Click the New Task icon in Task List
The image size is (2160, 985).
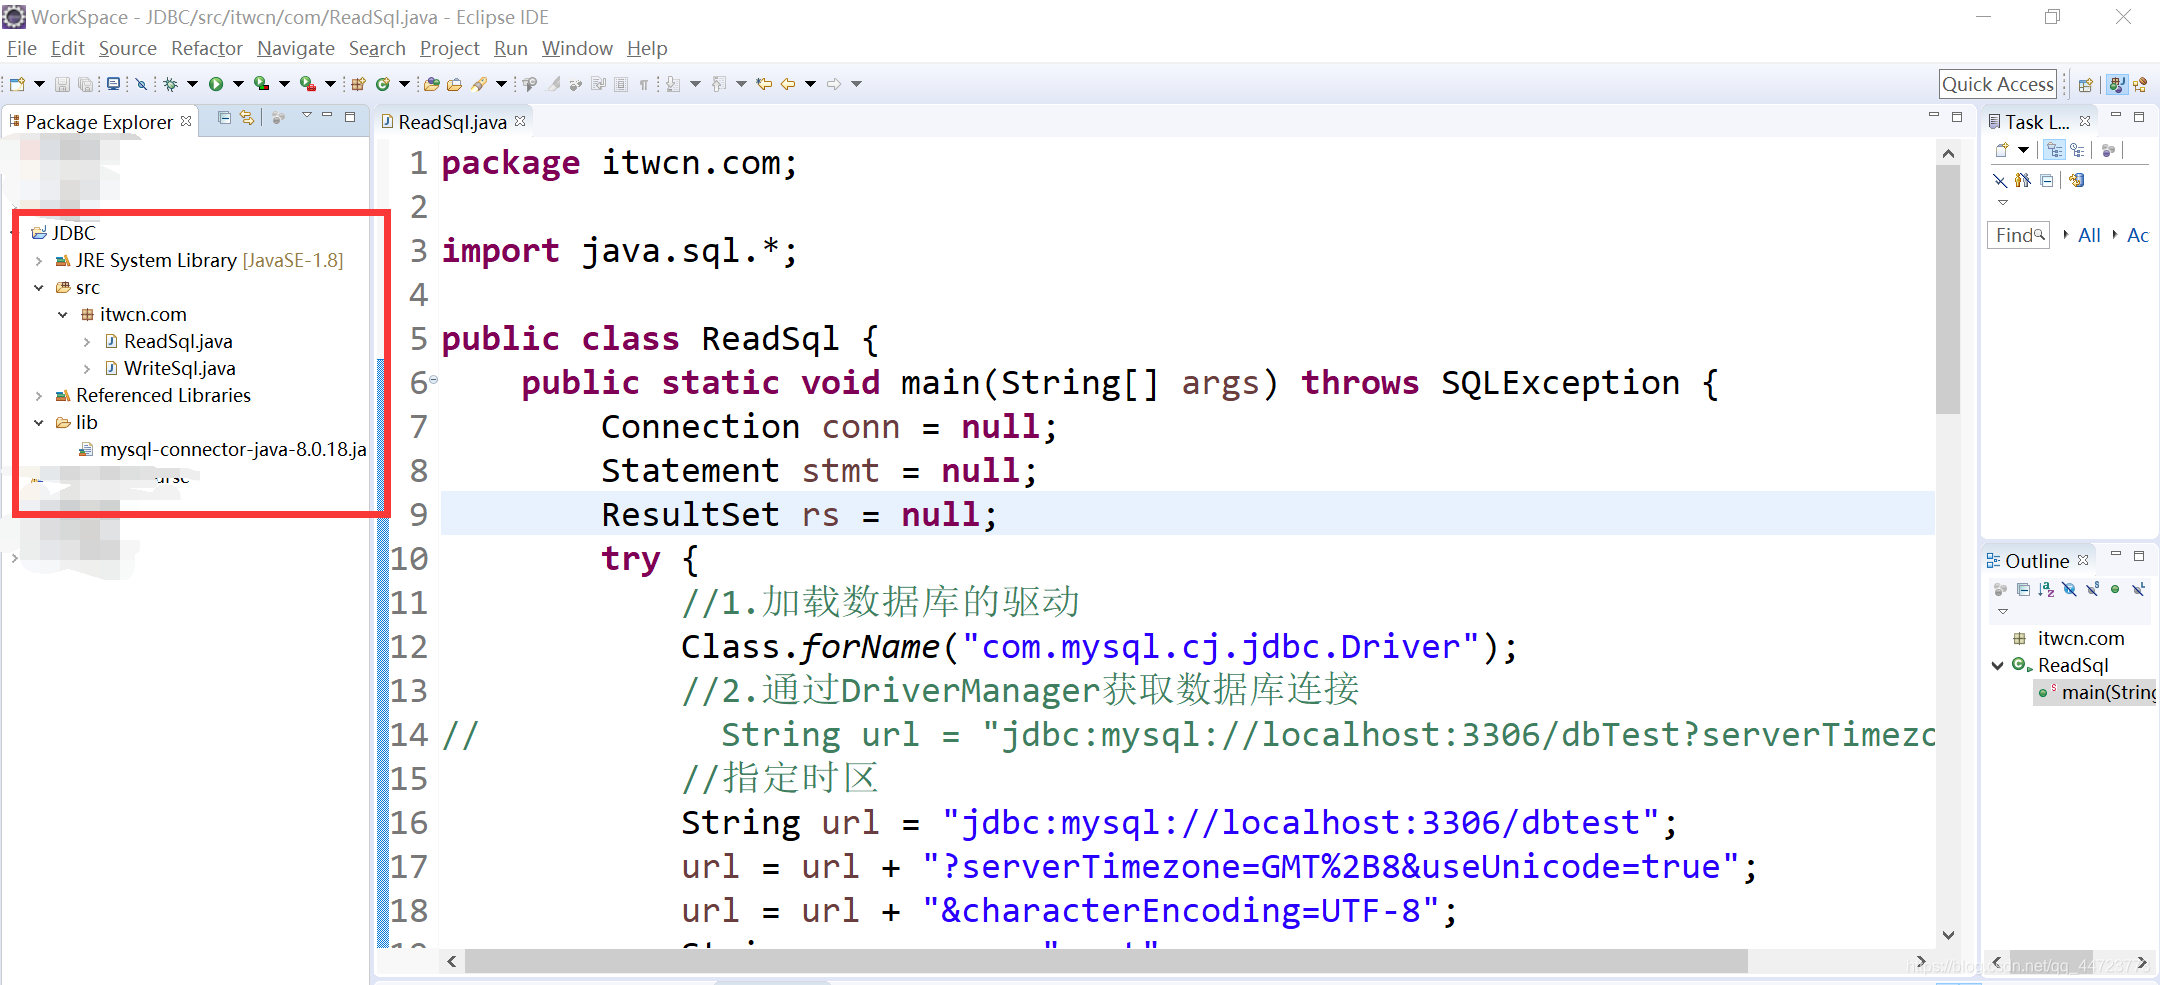(2002, 150)
